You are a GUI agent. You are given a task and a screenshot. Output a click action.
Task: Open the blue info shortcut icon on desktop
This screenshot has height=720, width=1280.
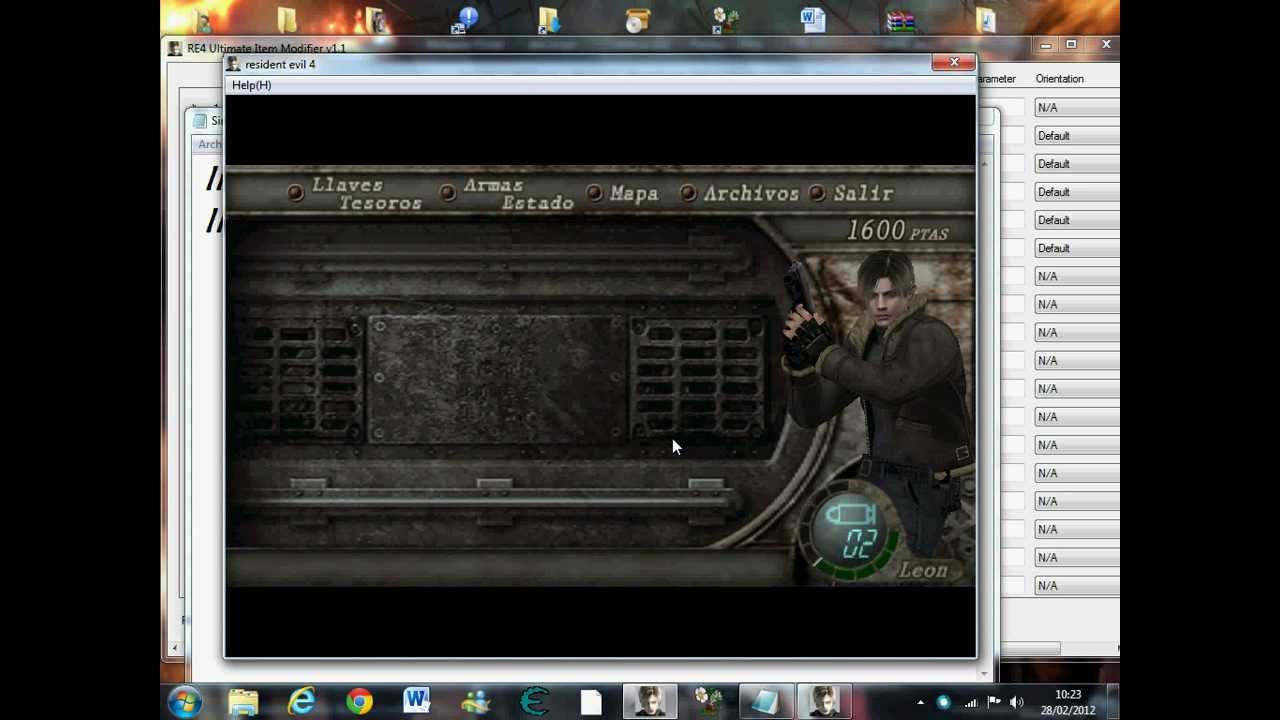click(464, 19)
